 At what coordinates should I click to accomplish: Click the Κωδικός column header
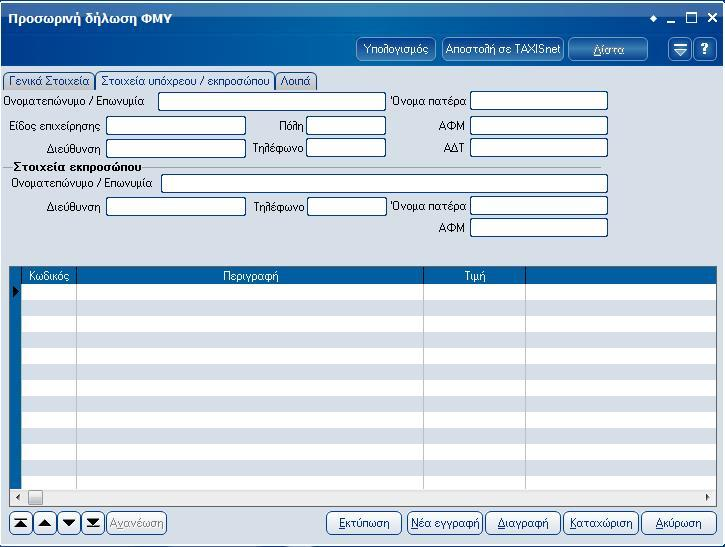pos(49,276)
